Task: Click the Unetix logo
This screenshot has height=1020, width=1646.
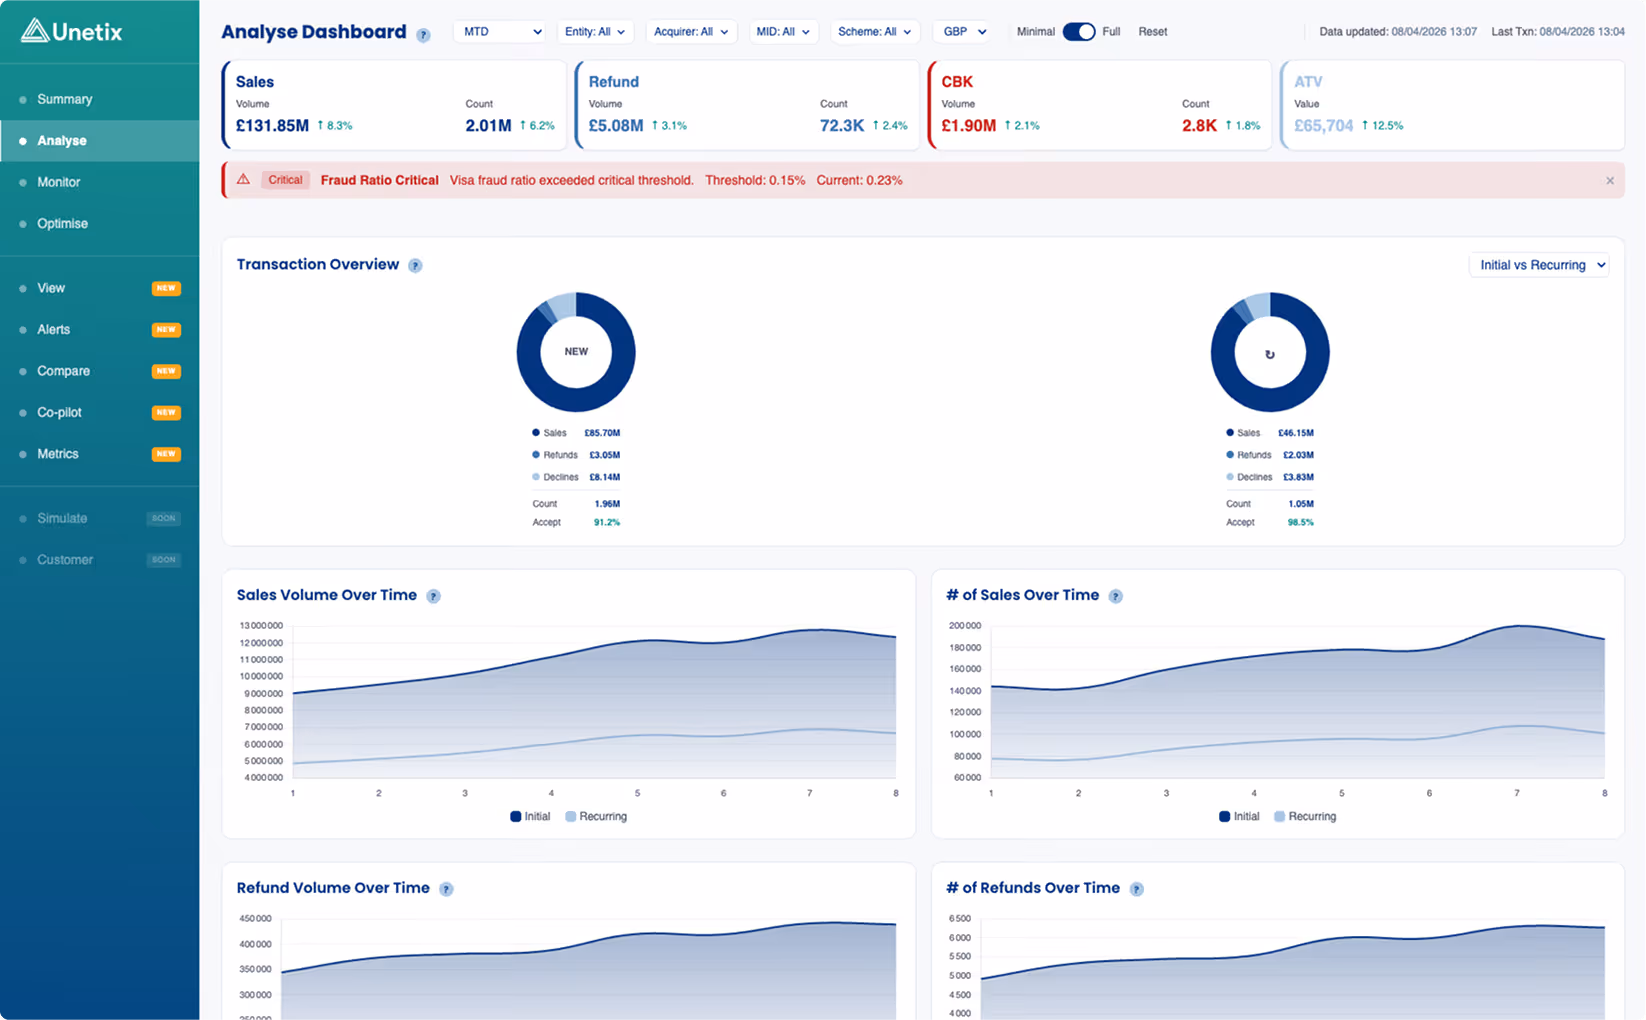Action: [72, 31]
